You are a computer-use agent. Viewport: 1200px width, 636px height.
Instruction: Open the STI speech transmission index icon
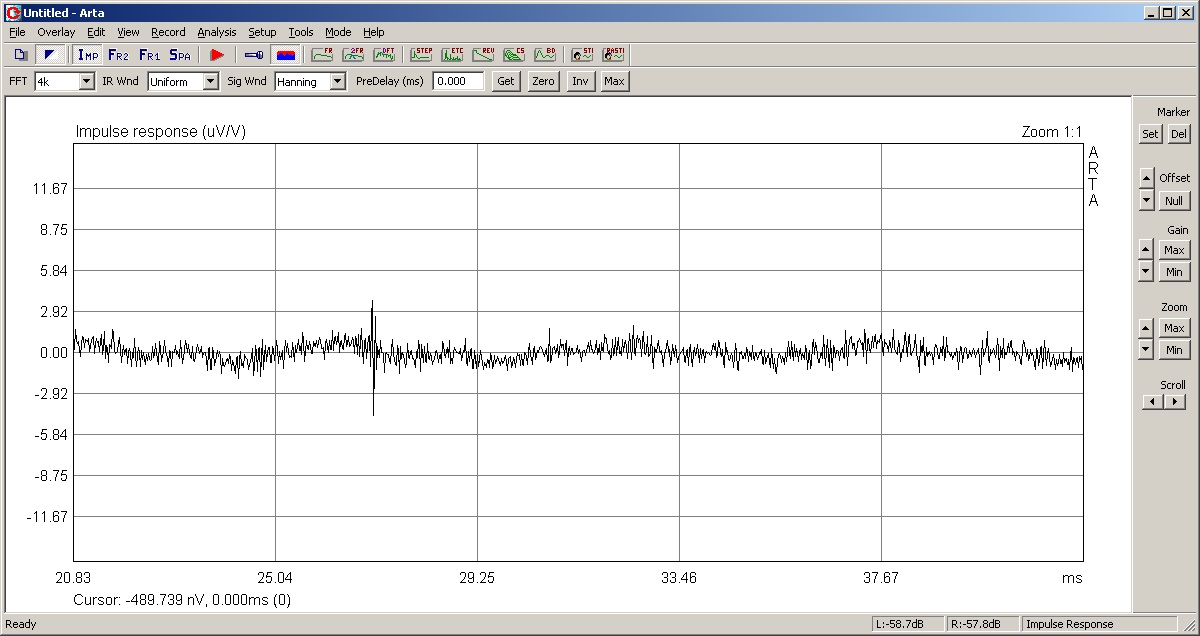point(582,55)
